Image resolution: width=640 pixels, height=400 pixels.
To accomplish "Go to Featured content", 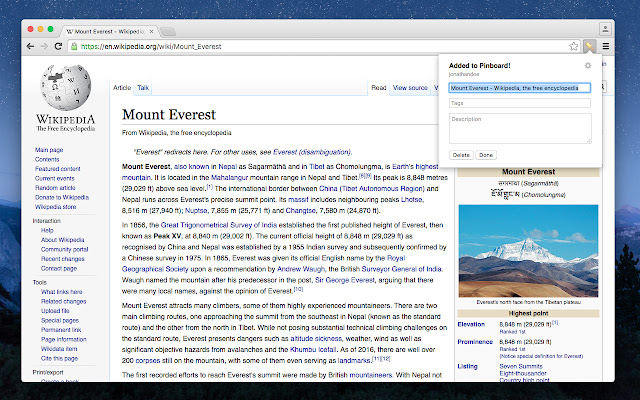I will click(58, 169).
